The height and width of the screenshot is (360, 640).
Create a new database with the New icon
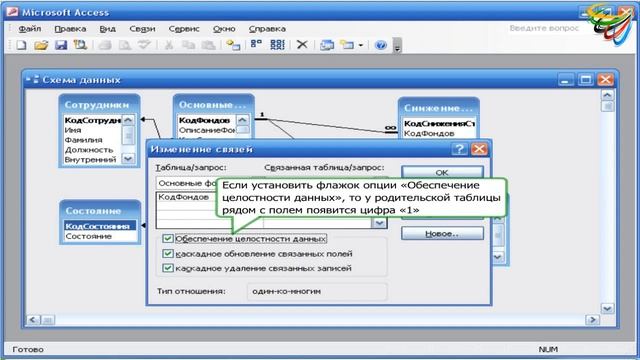(x=21, y=45)
